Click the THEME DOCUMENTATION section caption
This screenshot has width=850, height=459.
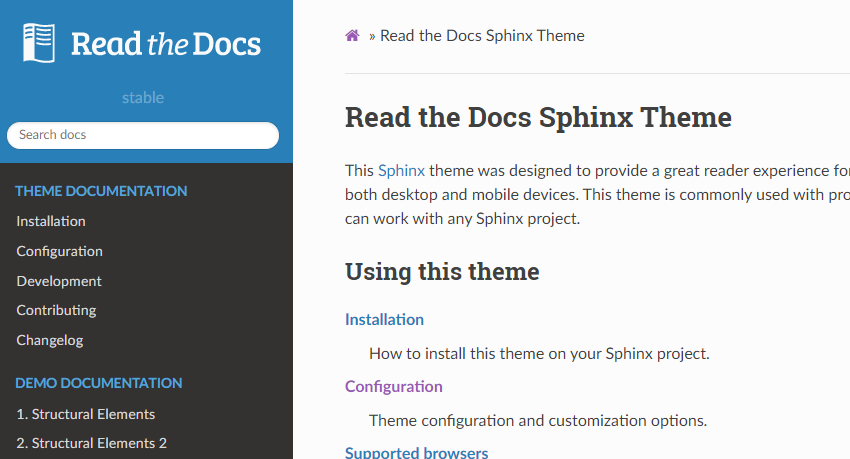(101, 191)
